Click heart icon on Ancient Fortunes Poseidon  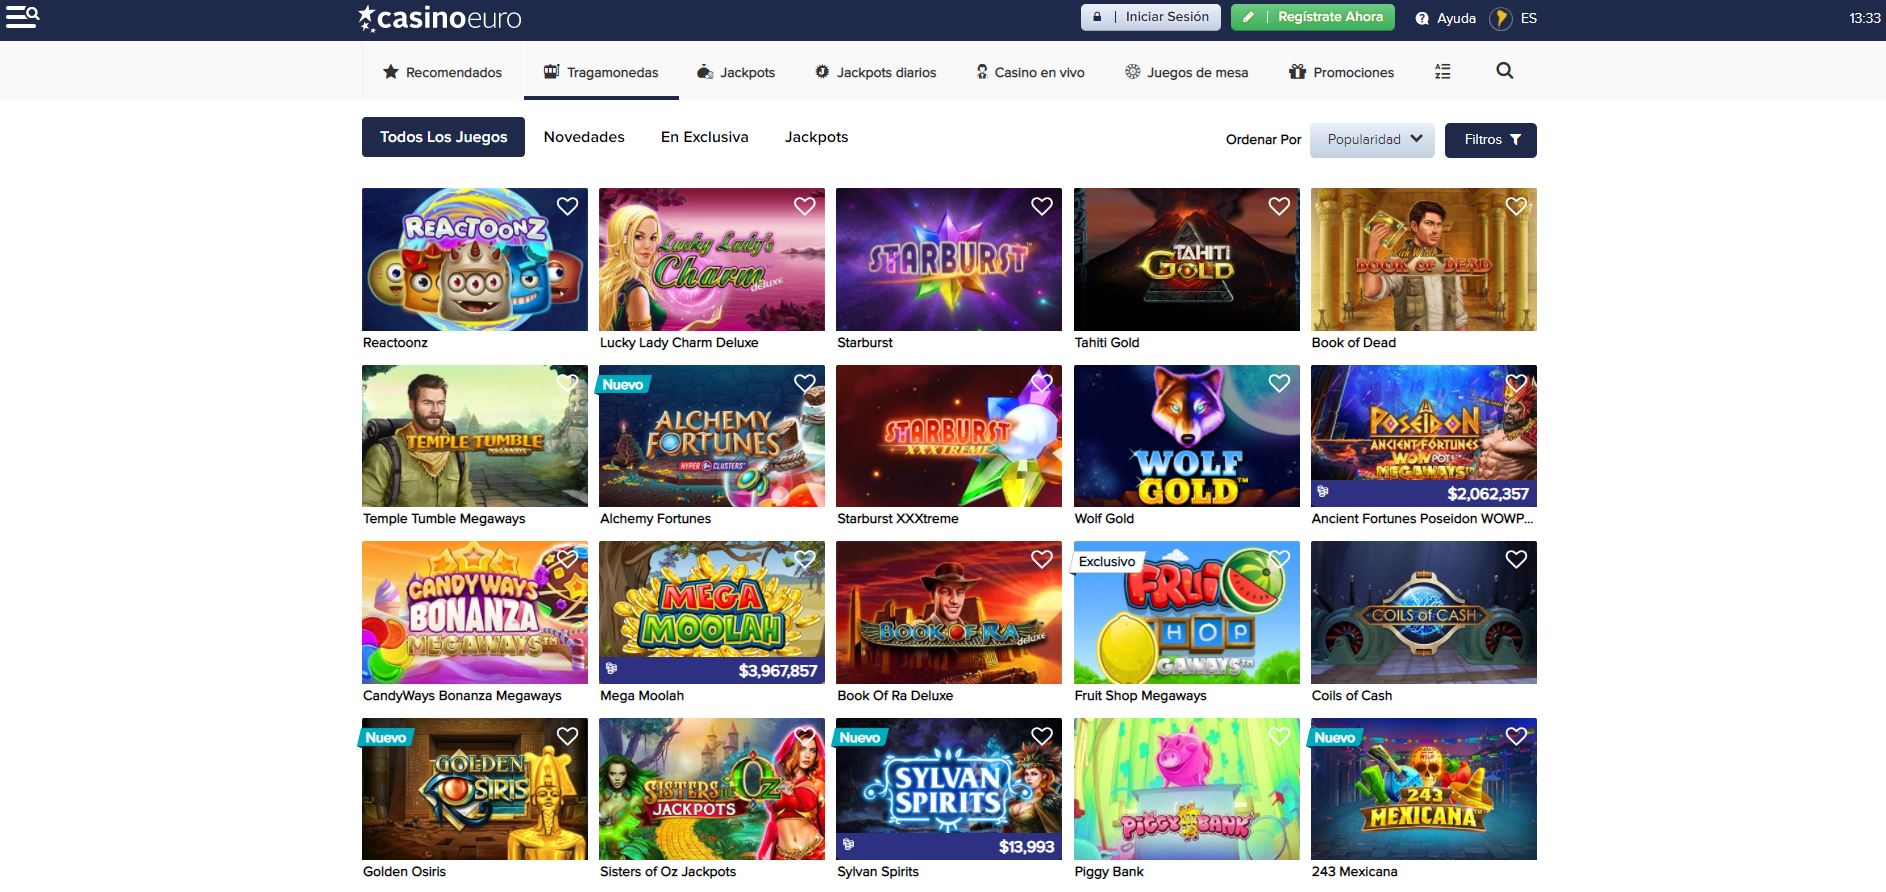(x=1516, y=383)
